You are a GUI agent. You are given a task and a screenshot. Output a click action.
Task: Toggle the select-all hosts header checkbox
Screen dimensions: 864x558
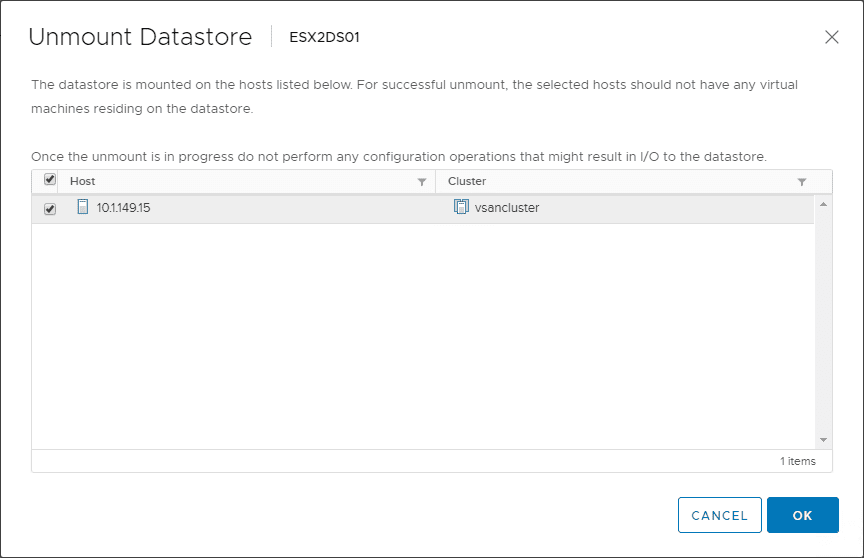point(50,181)
